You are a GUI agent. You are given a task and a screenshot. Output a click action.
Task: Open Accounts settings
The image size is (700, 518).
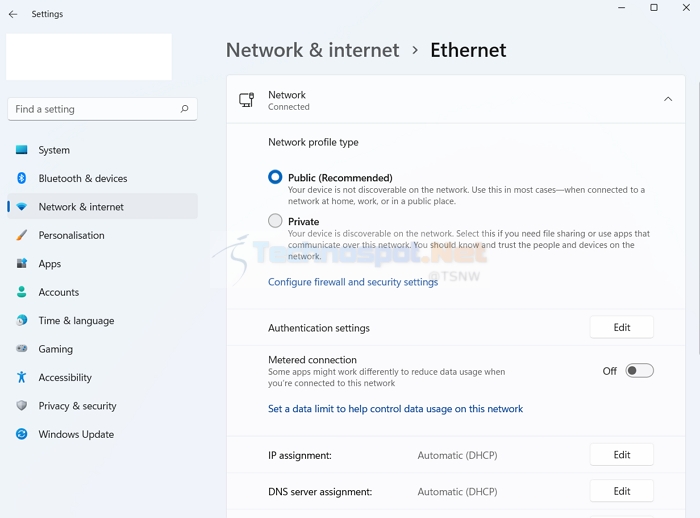coord(103,292)
